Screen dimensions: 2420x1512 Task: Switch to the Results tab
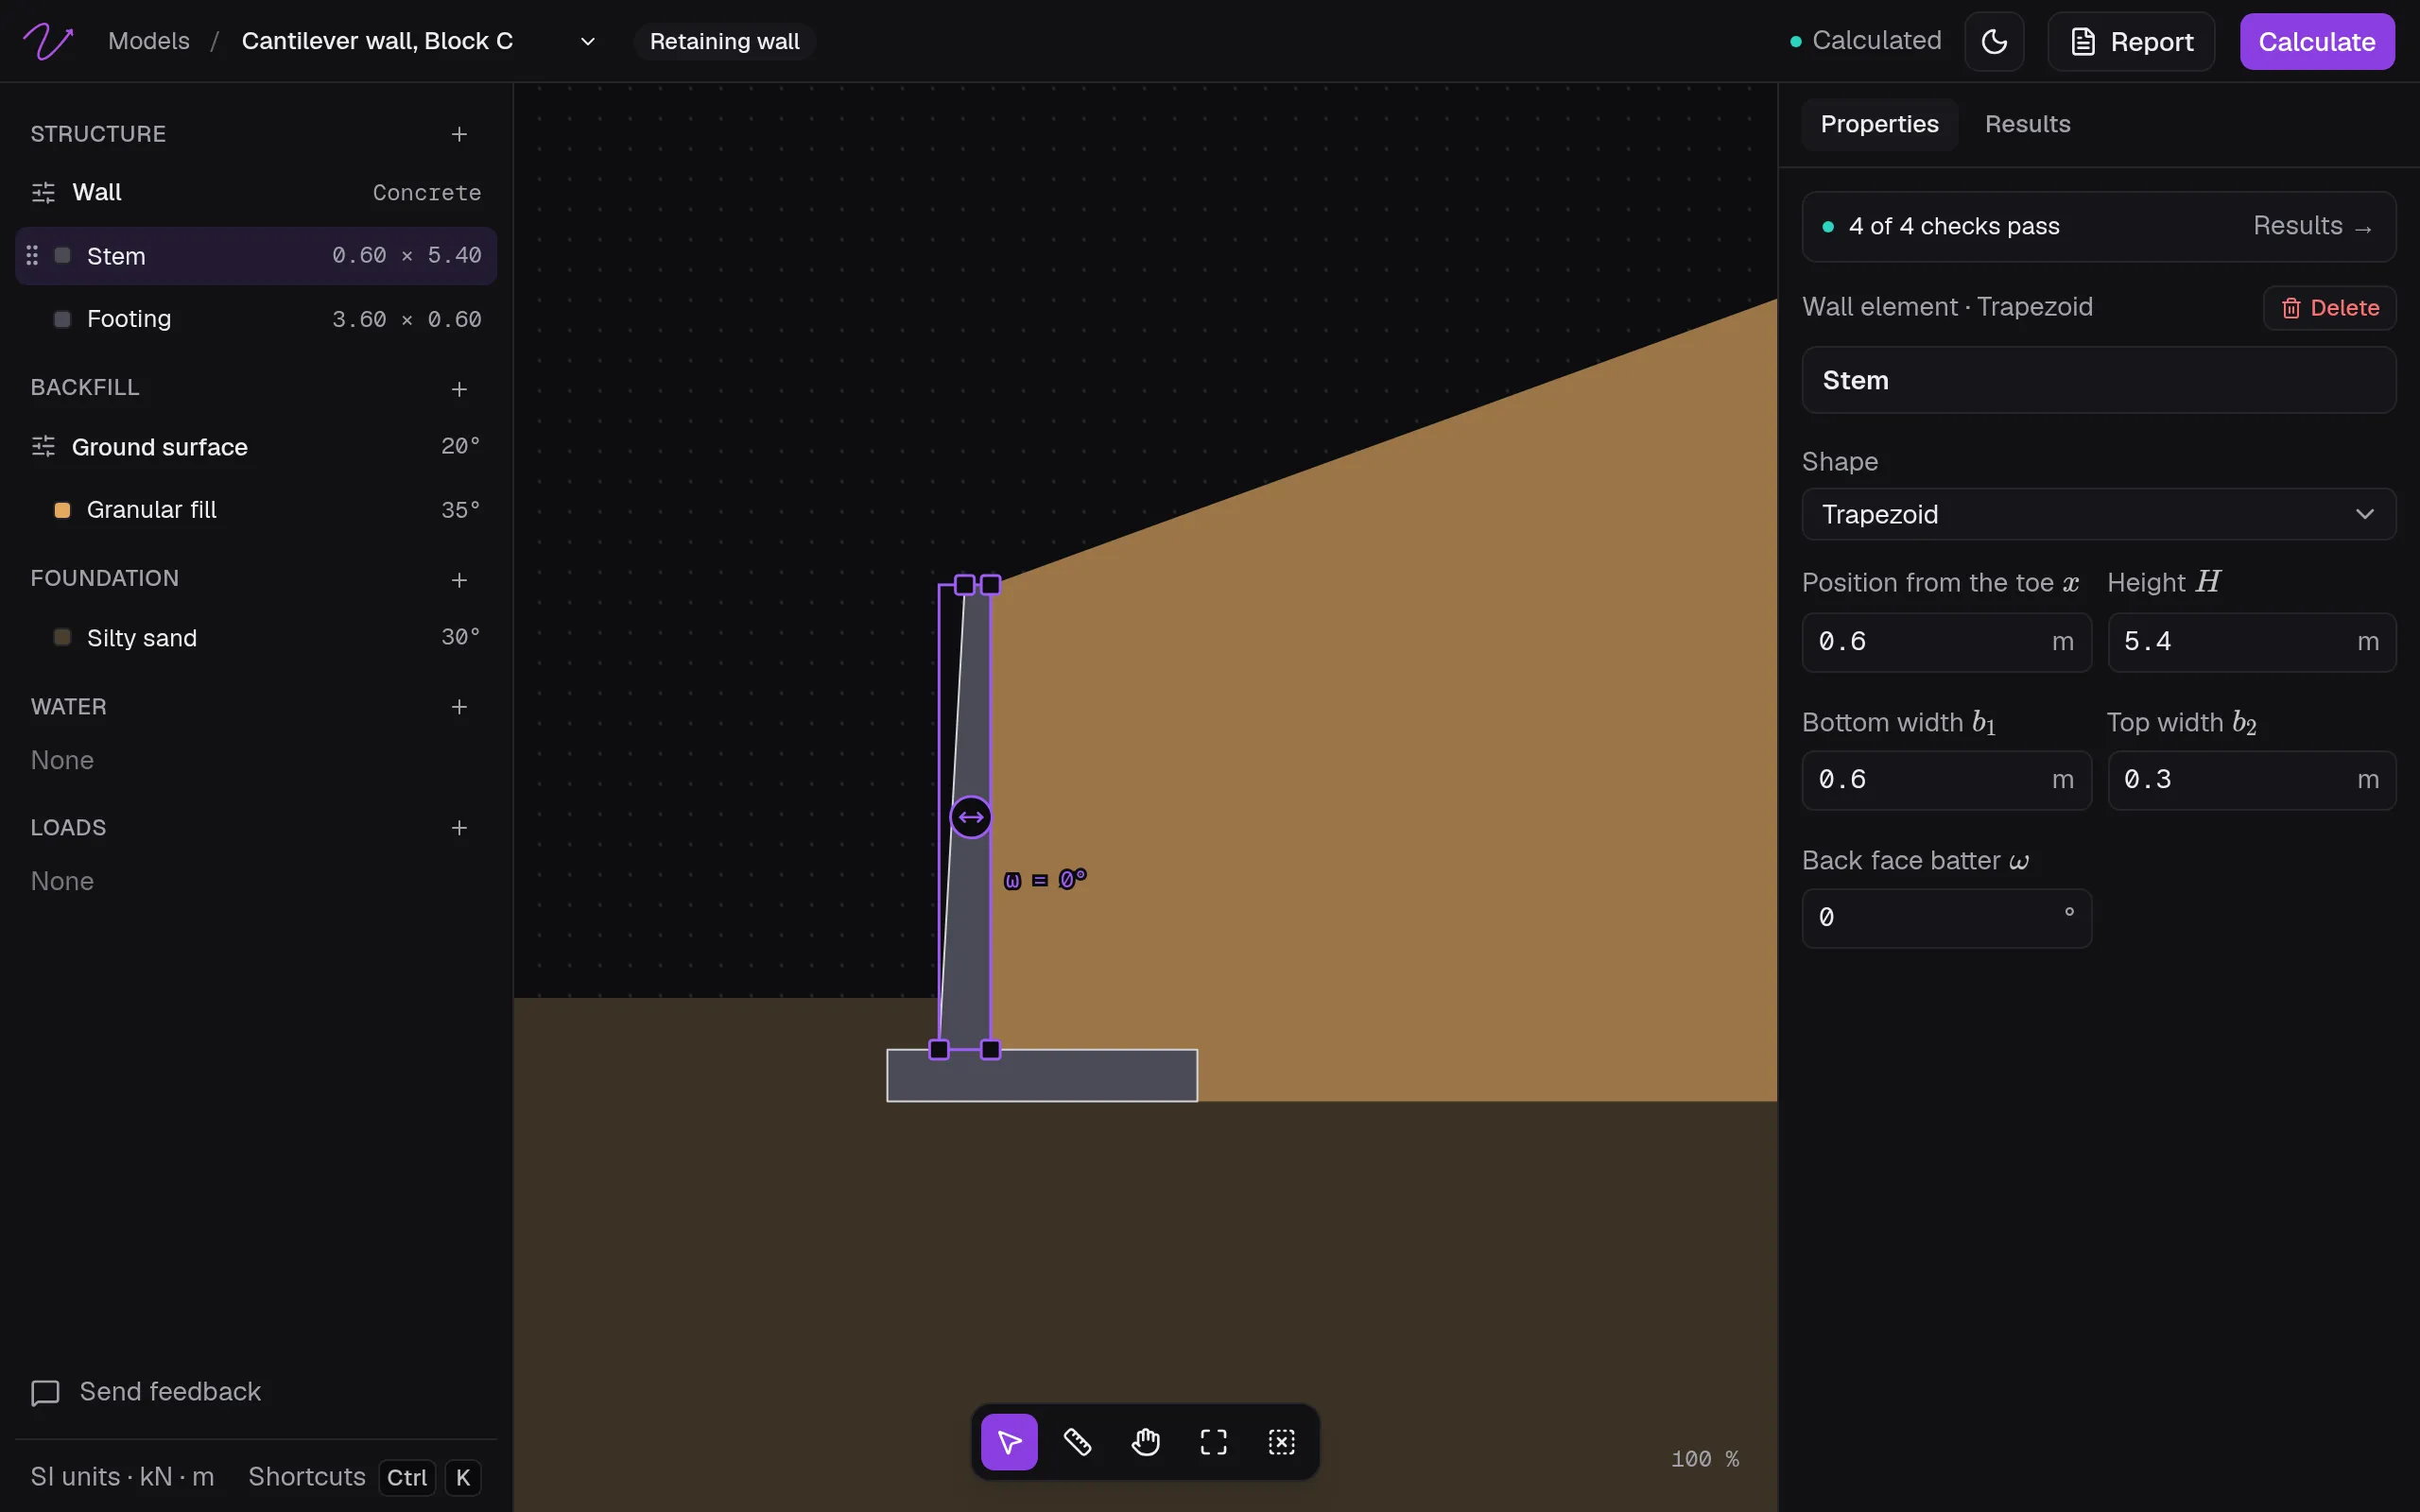(x=2027, y=124)
